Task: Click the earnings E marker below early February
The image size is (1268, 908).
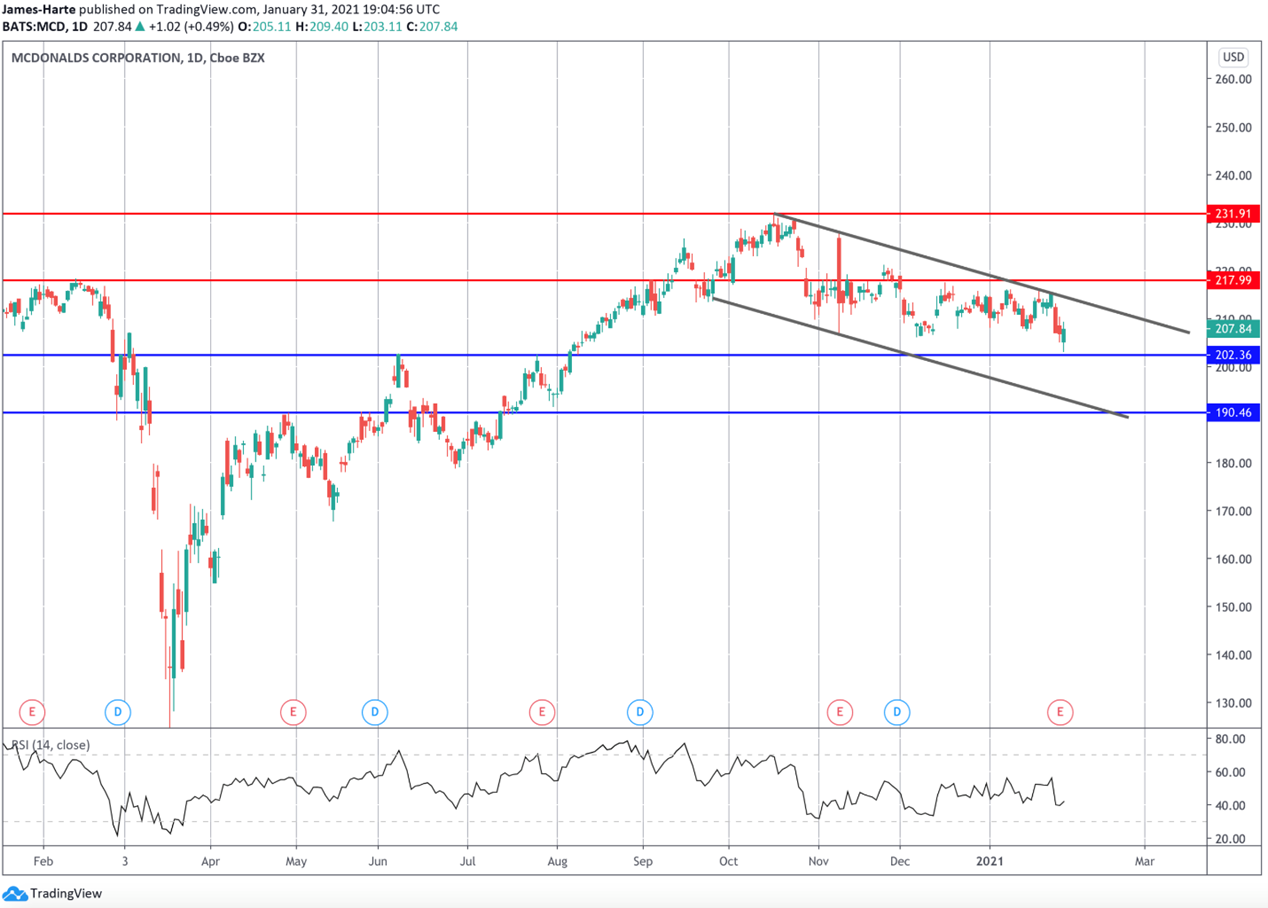Action: point(32,712)
